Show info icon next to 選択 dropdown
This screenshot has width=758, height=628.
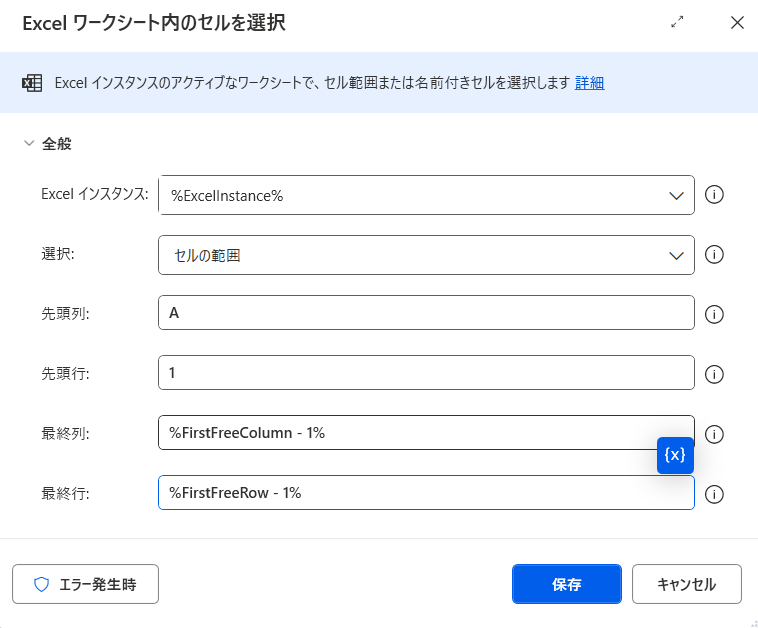tap(714, 254)
